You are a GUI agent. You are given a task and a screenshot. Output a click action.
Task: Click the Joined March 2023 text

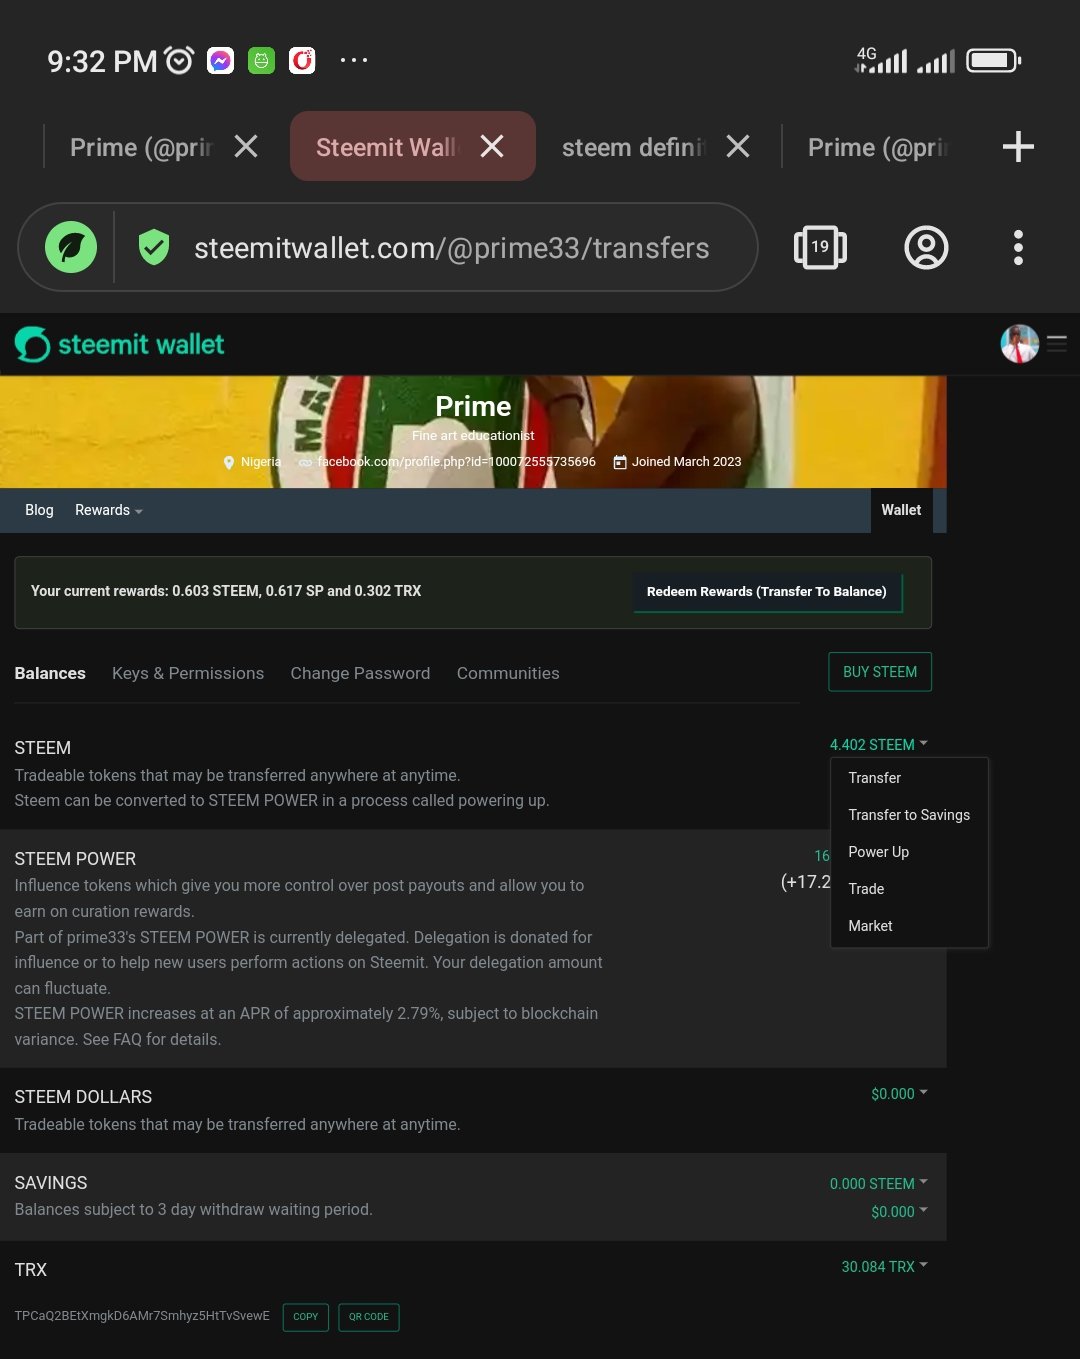click(x=687, y=462)
